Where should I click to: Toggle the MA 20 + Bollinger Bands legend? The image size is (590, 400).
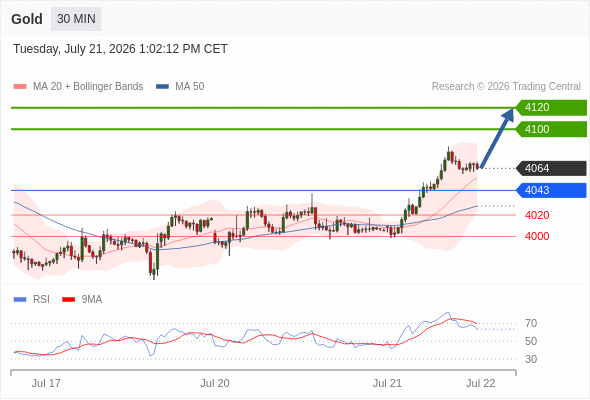(78, 87)
